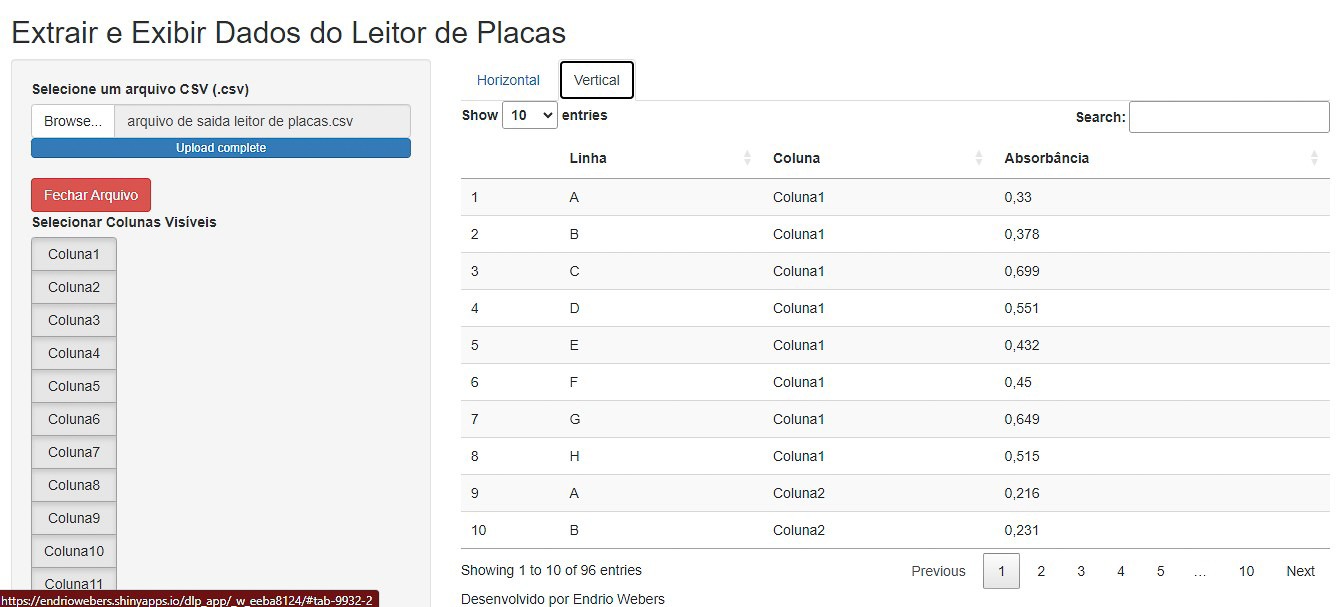
Task: Click the uploaded file name field
Action: click(x=263, y=121)
